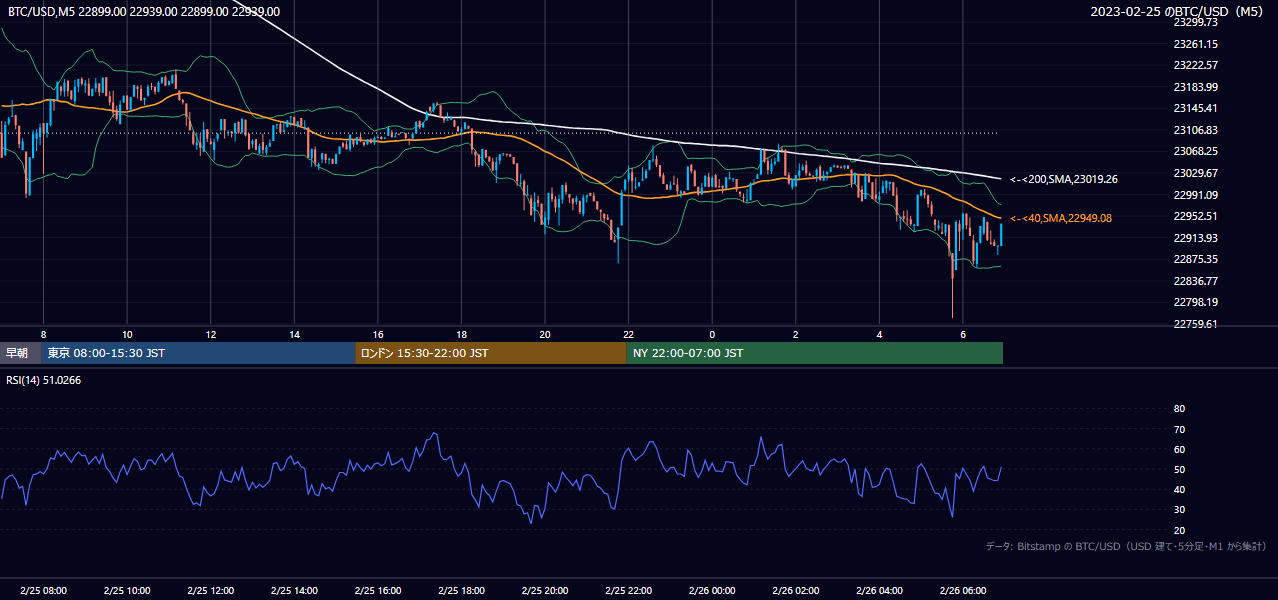Screen dimensions: 1278x600
Task: Click date label 2/25 10:00
Action: click(x=127, y=590)
